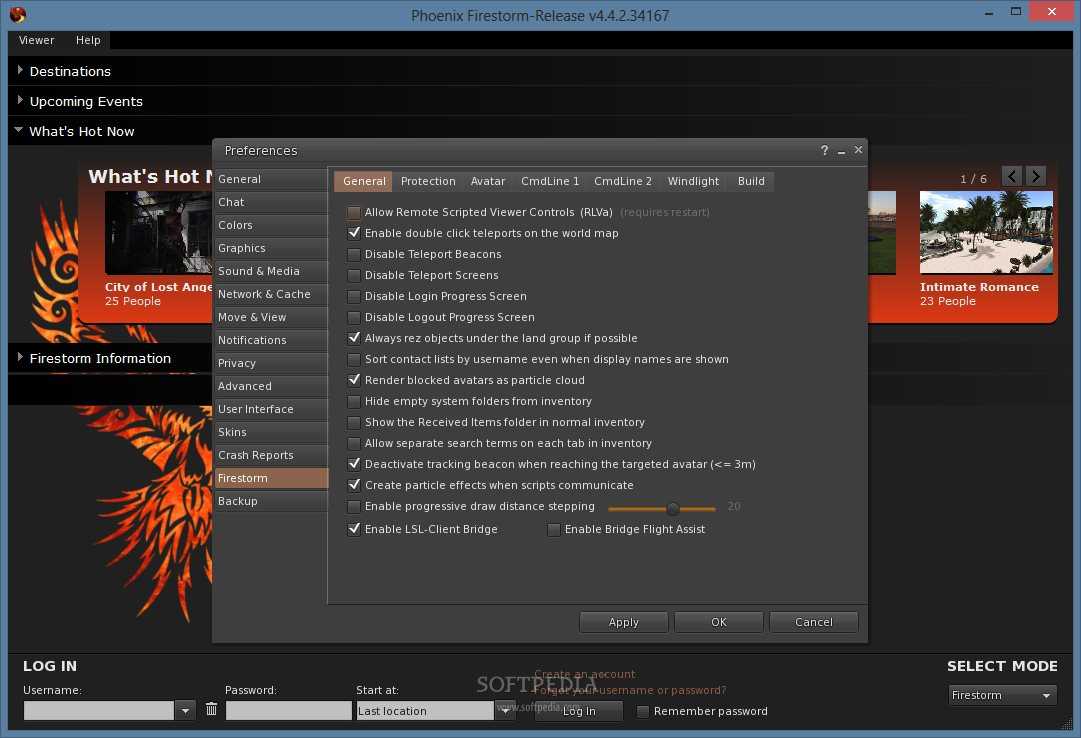Open Network & Cache preferences category
Image resolution: width=1081 pixels, height=738 pixels.
pyautogui.click(x=271, y=294)
